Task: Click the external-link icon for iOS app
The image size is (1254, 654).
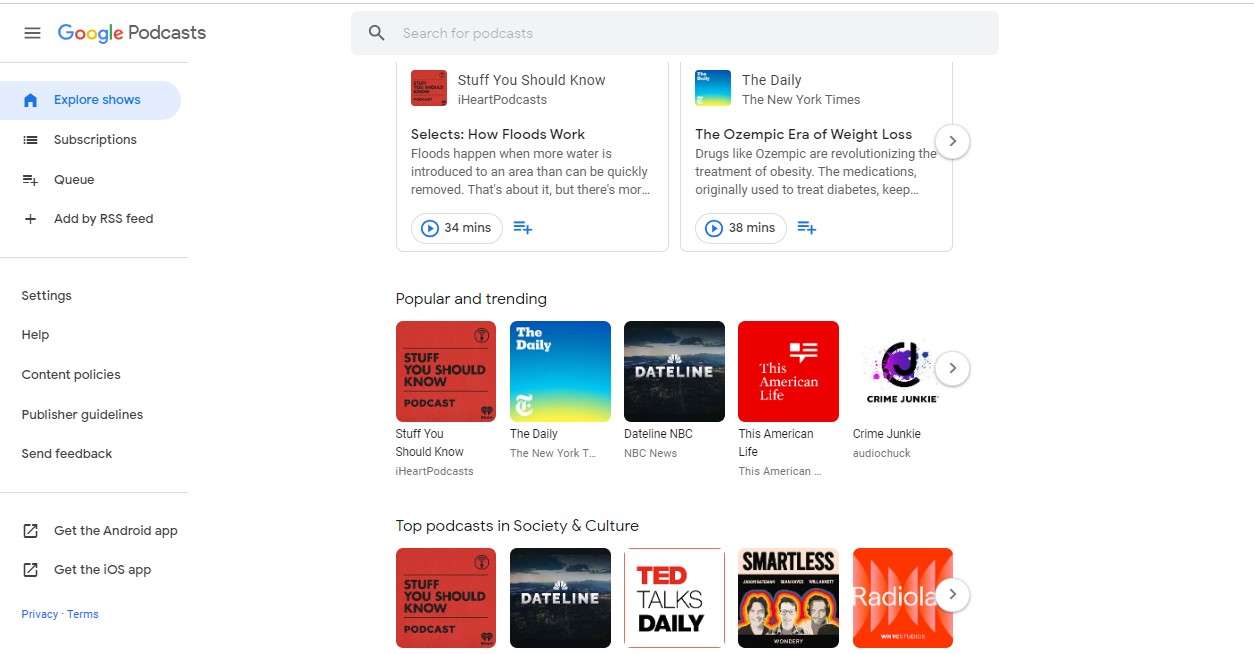Action: tap(31, 570)
